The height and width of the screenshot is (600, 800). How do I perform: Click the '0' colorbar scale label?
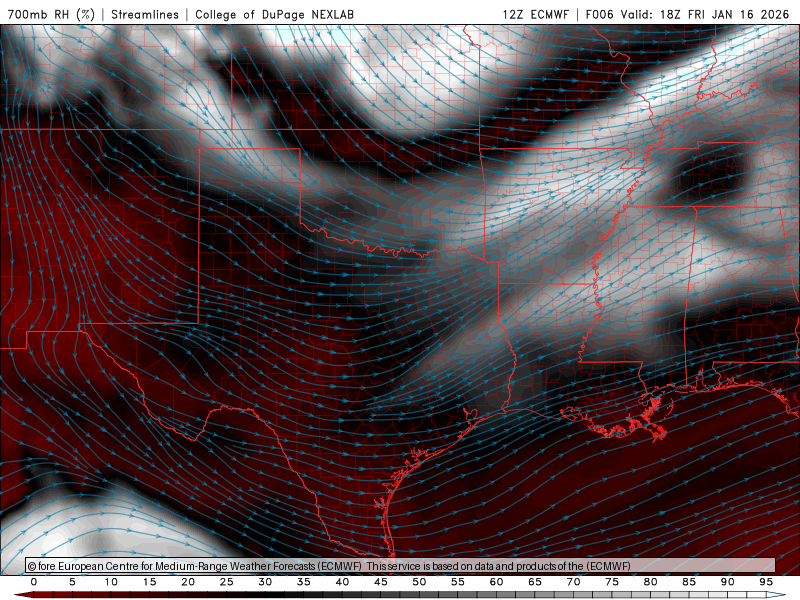[34, 582]
